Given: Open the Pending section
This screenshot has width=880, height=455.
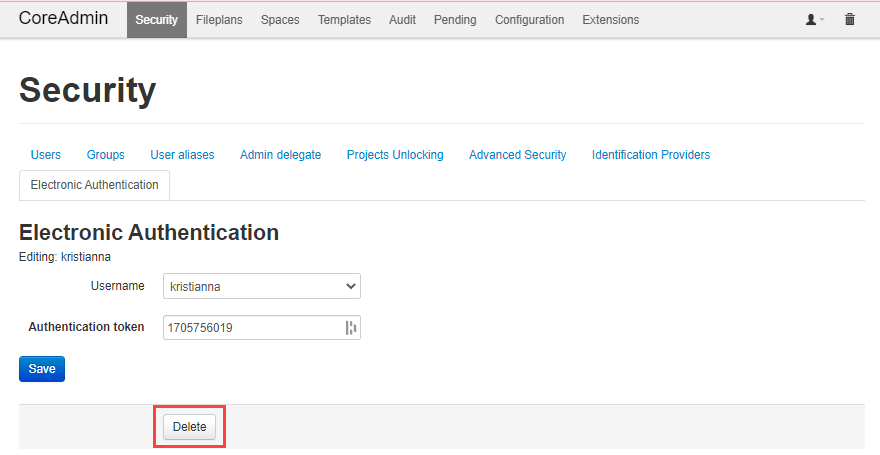Looking at the screenshot, I should [455, 20].
